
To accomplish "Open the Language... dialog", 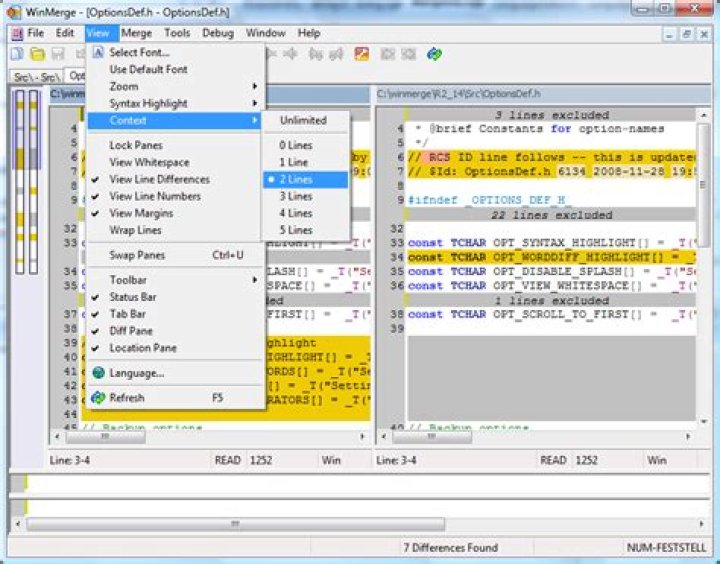I will click(x=173, y=373).
